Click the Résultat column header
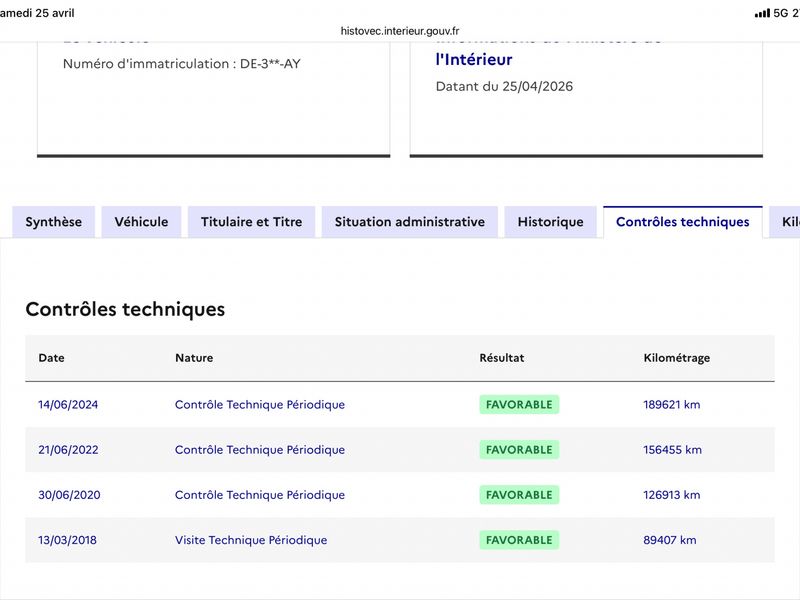Viewport: 800px width, 600px height. click(502, 358)
